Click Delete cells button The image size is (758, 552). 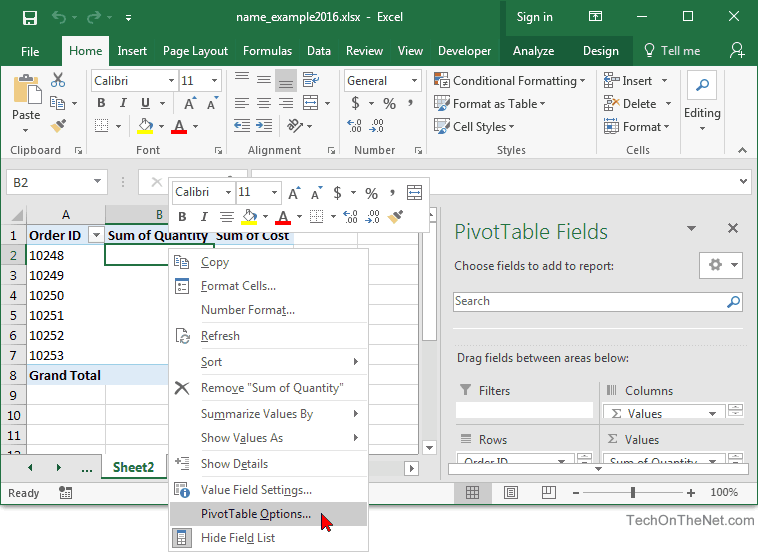tap(630, 103)
